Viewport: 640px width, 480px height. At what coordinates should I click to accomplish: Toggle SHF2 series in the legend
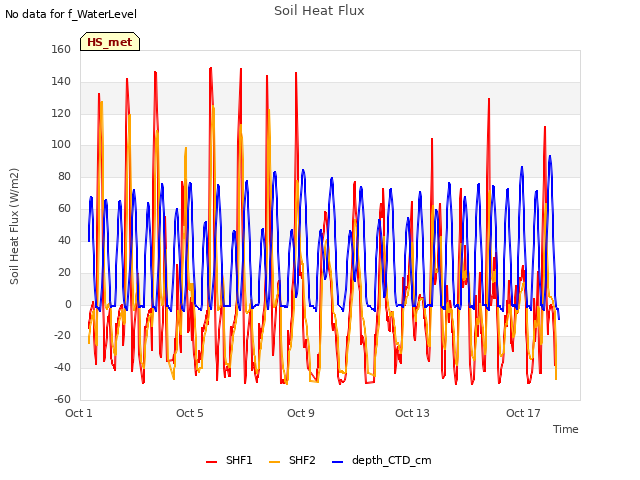coord(292,460)
